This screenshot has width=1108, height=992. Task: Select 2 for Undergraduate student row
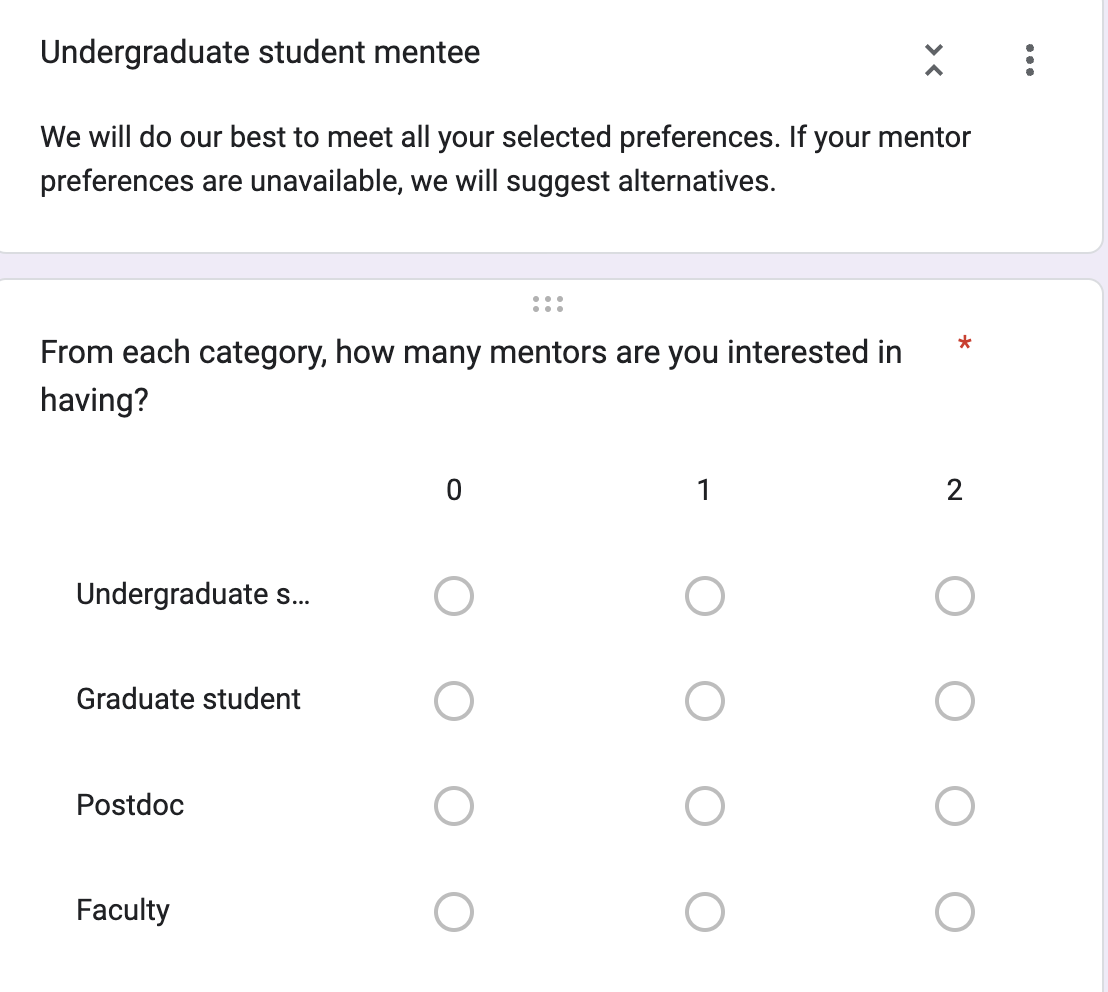tap(955, 596)
